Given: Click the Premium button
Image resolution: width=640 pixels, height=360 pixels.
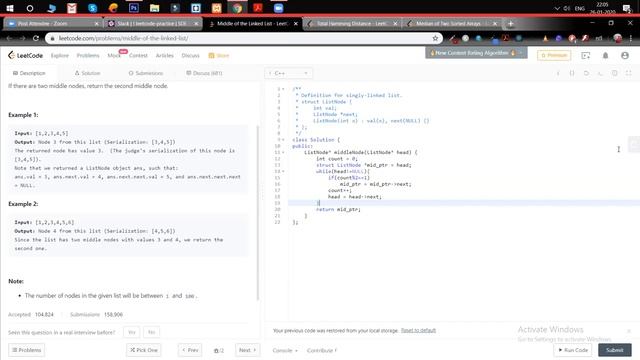Looking at the screenshot, I should (554, 55).
